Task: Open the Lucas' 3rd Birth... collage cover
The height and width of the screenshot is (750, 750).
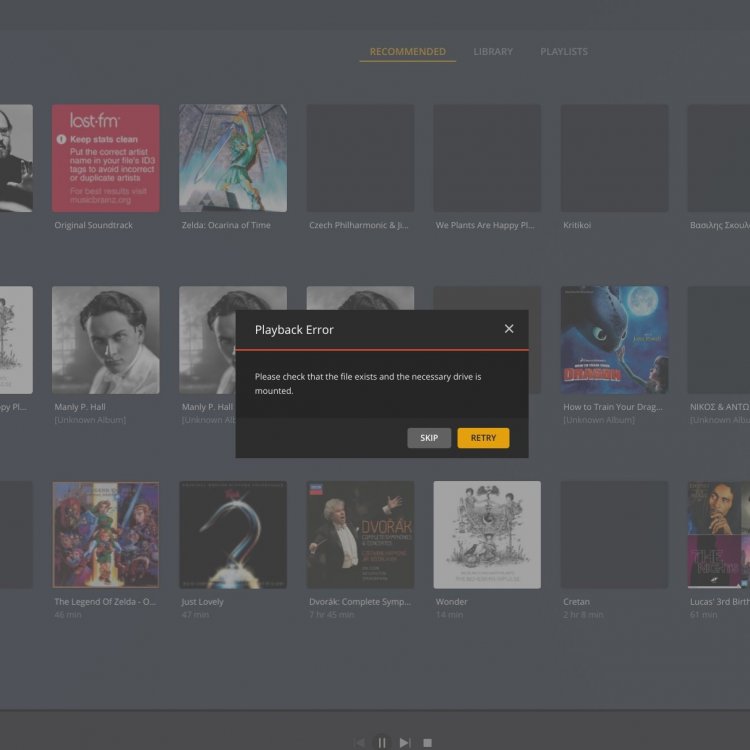Action: 719,535
